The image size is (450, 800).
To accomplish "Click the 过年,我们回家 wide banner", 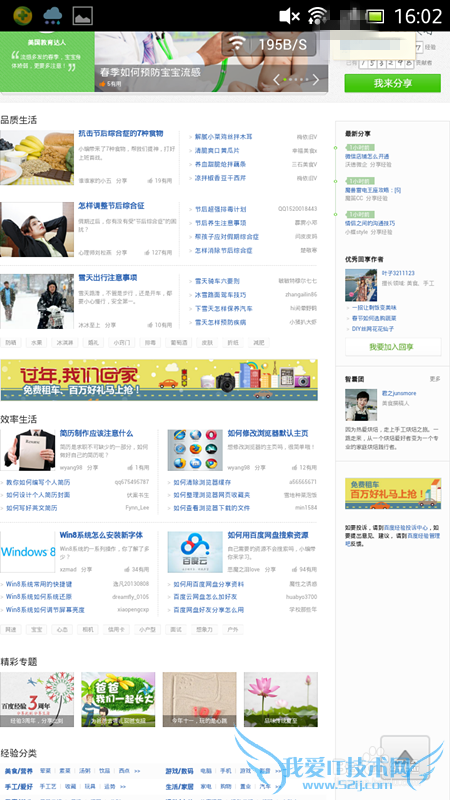I will 159,380.
